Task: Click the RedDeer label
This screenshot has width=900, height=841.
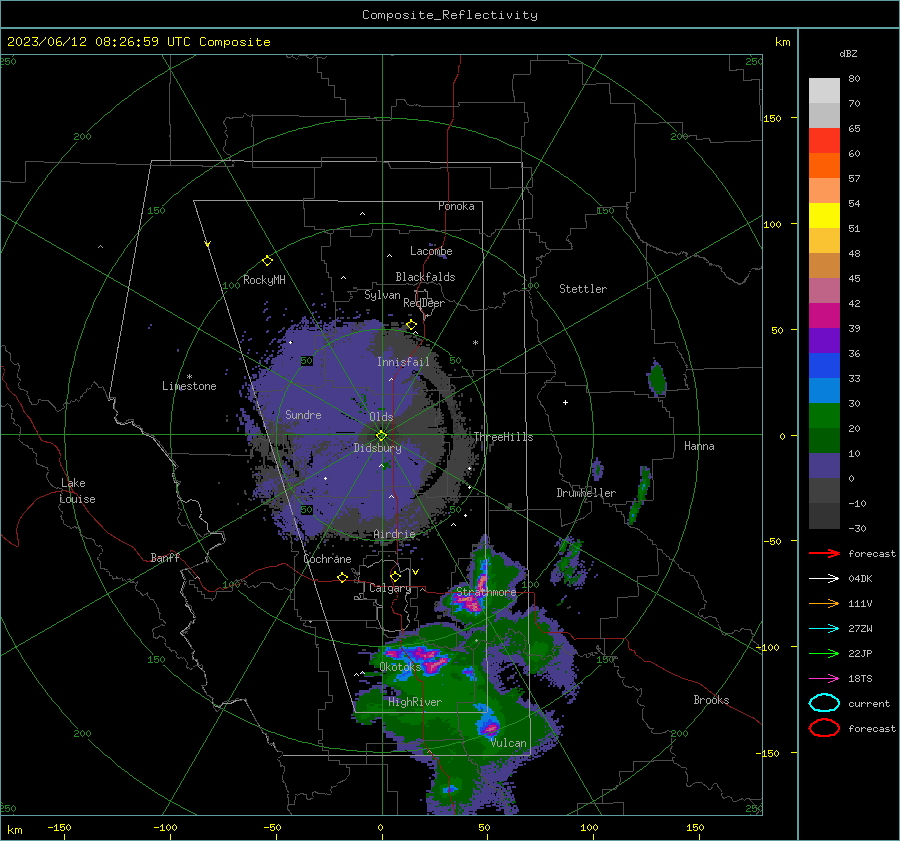Action: 424,303
